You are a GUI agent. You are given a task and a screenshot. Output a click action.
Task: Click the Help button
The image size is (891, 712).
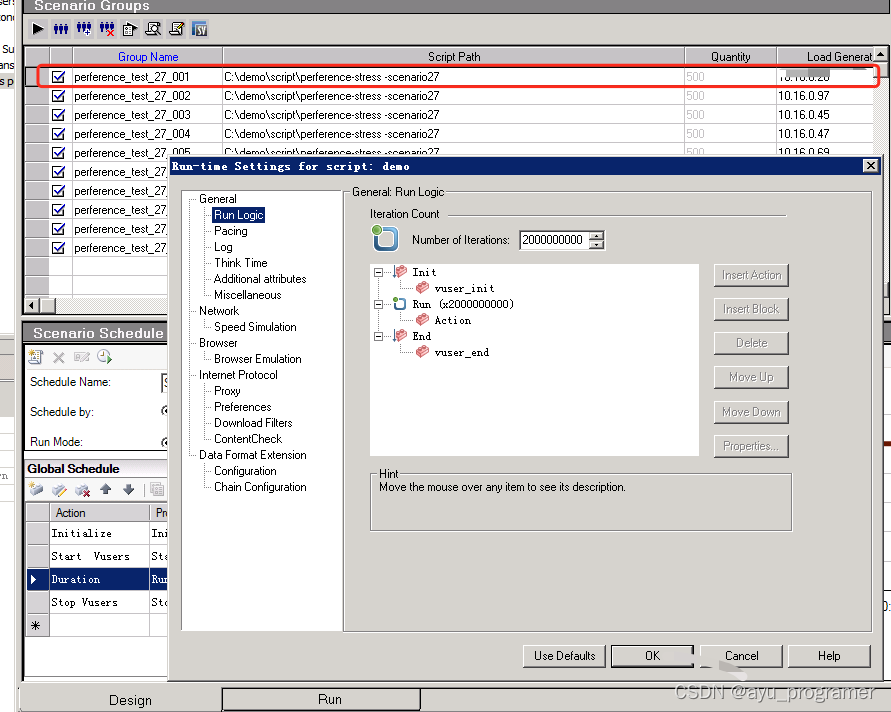(829, 656)
